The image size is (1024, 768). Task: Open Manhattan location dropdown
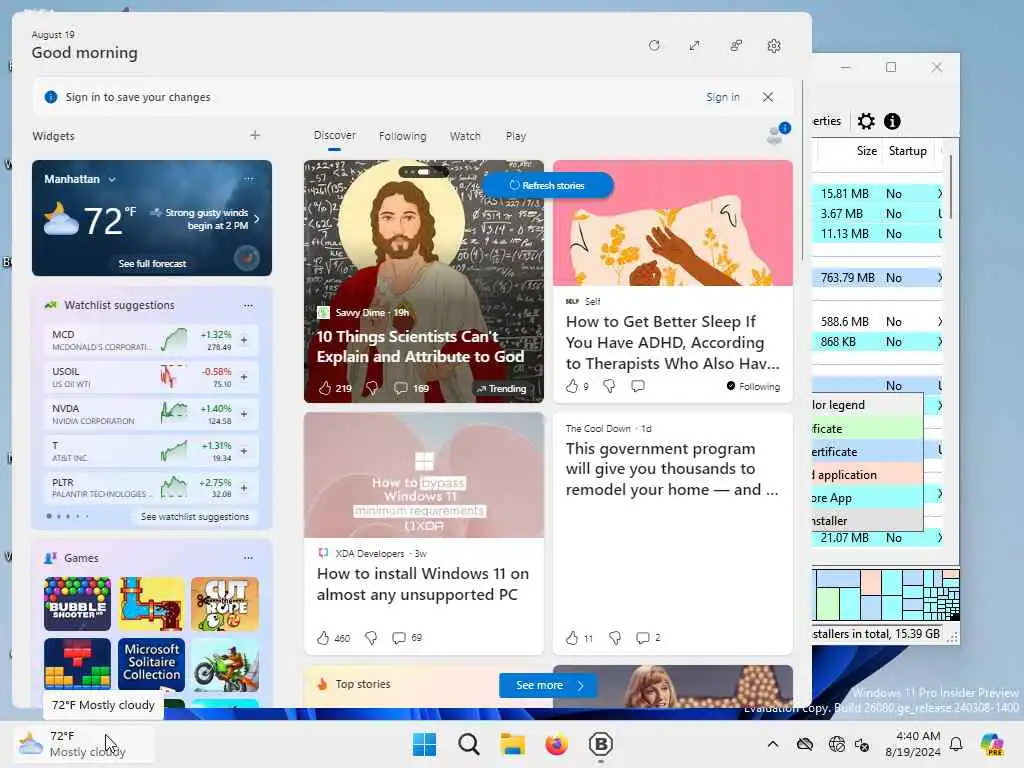coord(112,179)
